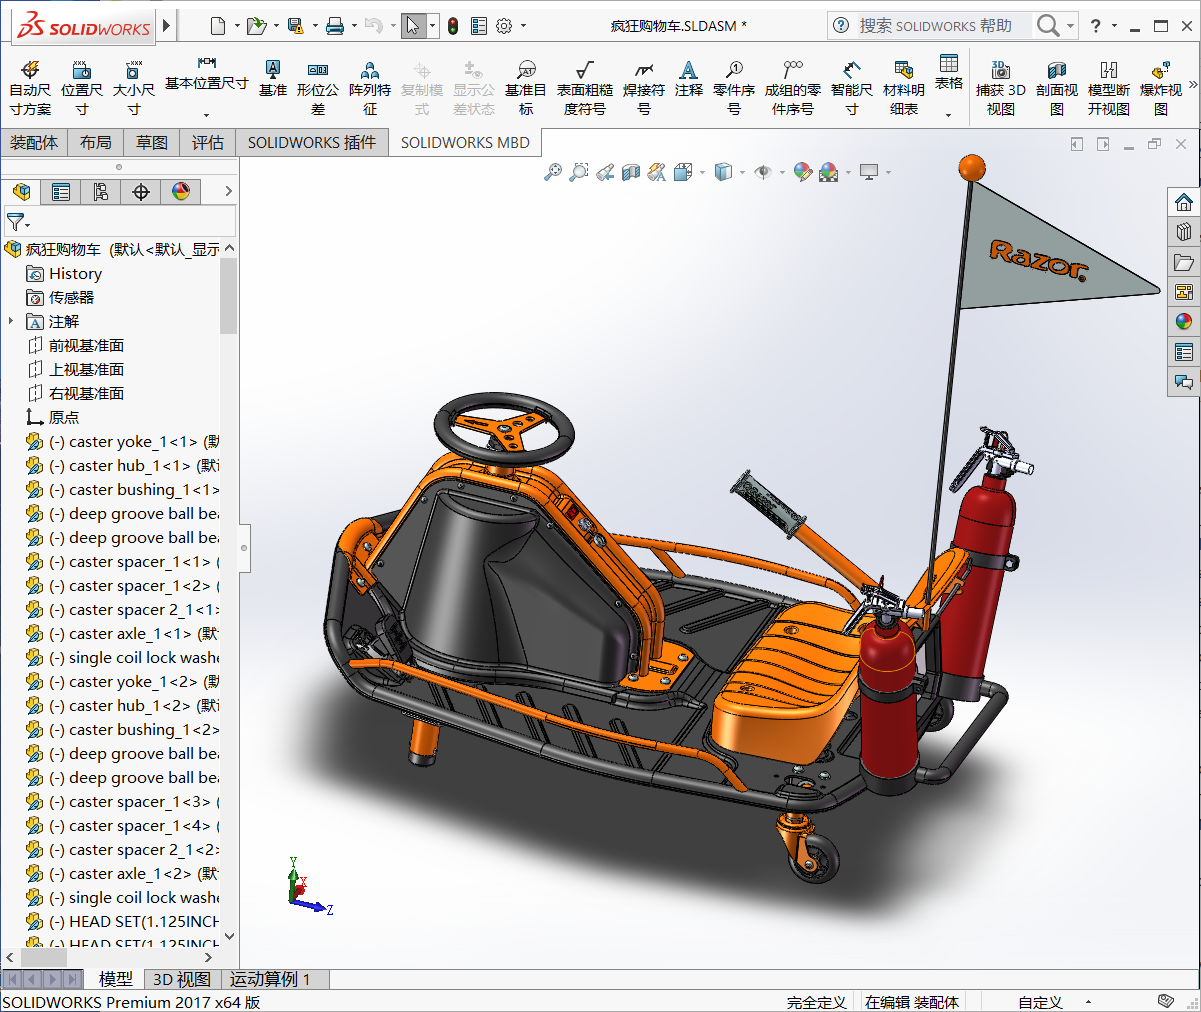The width and height of the screenshot is (1201, 1012).
Task: Toggle the feature tree panel collapse handle
Action: pos(243,547)
